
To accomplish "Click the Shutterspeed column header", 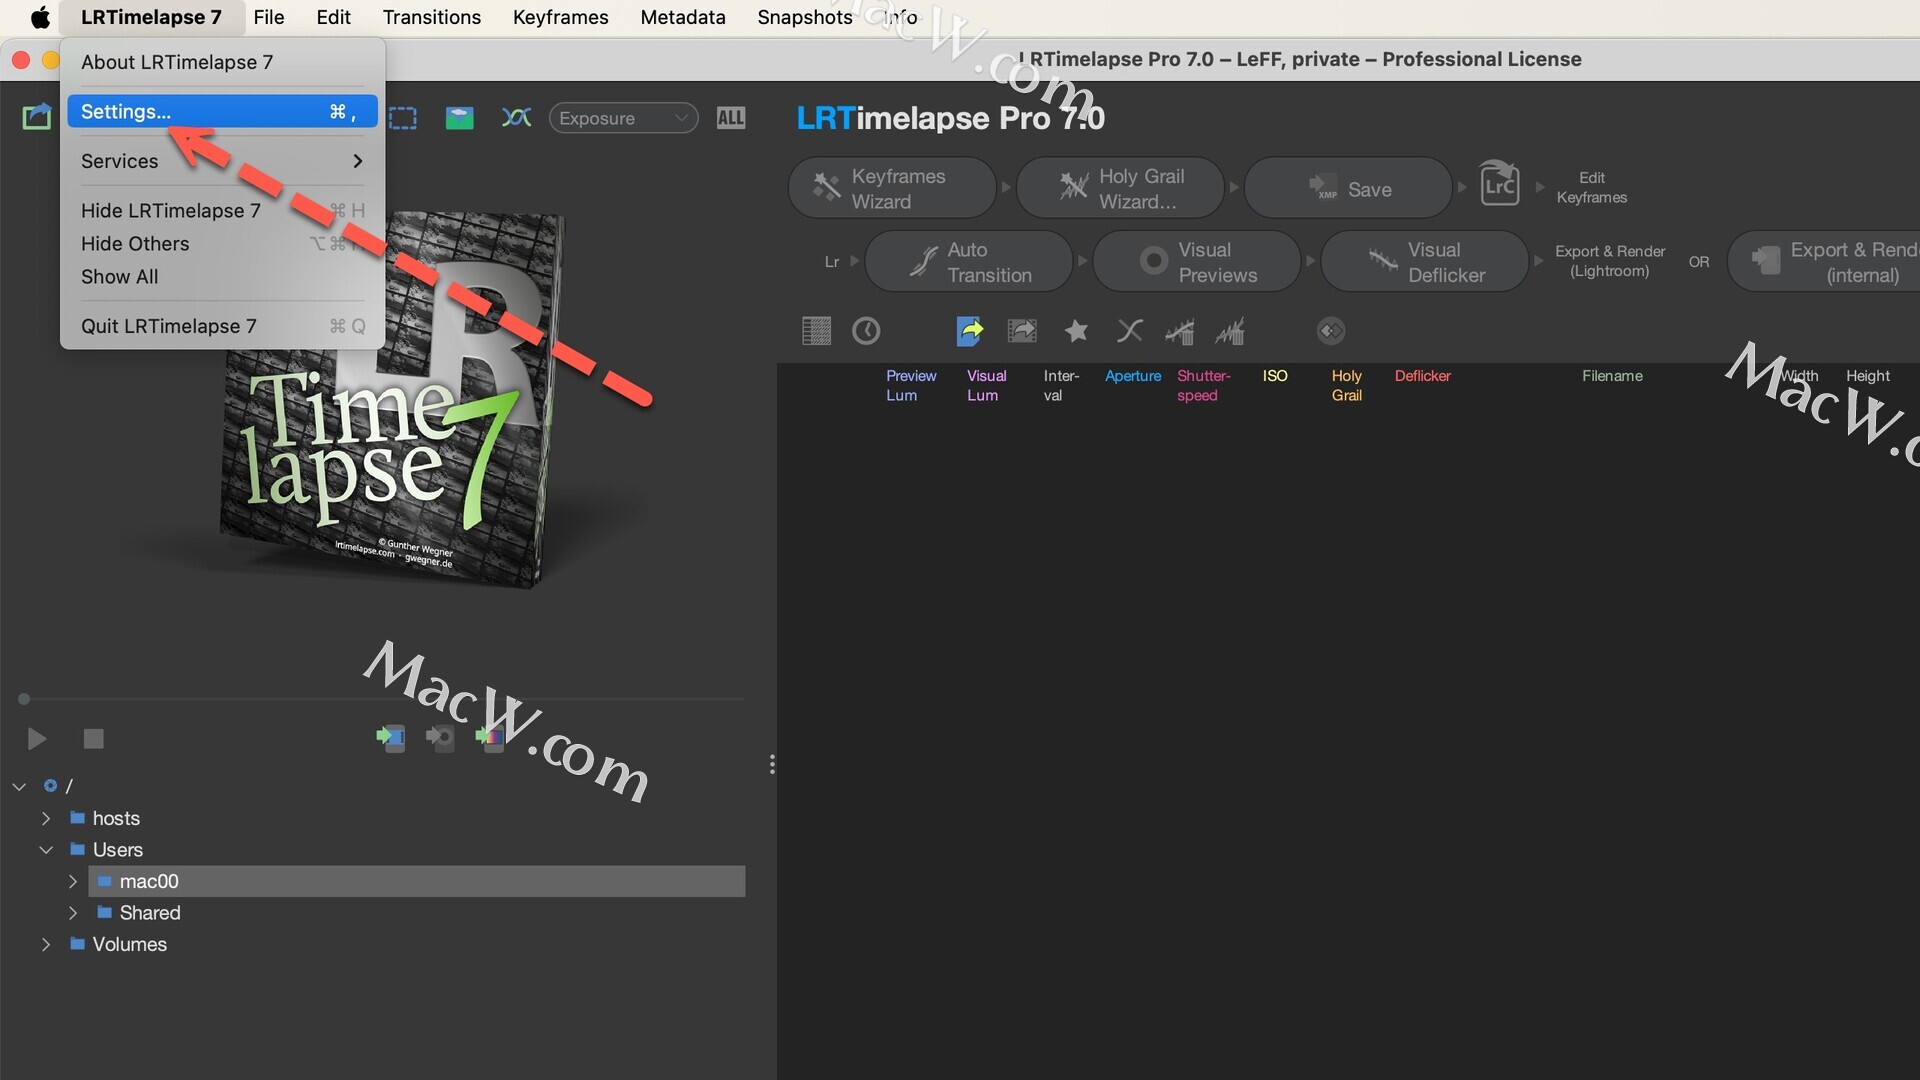I will point(1204,385).
